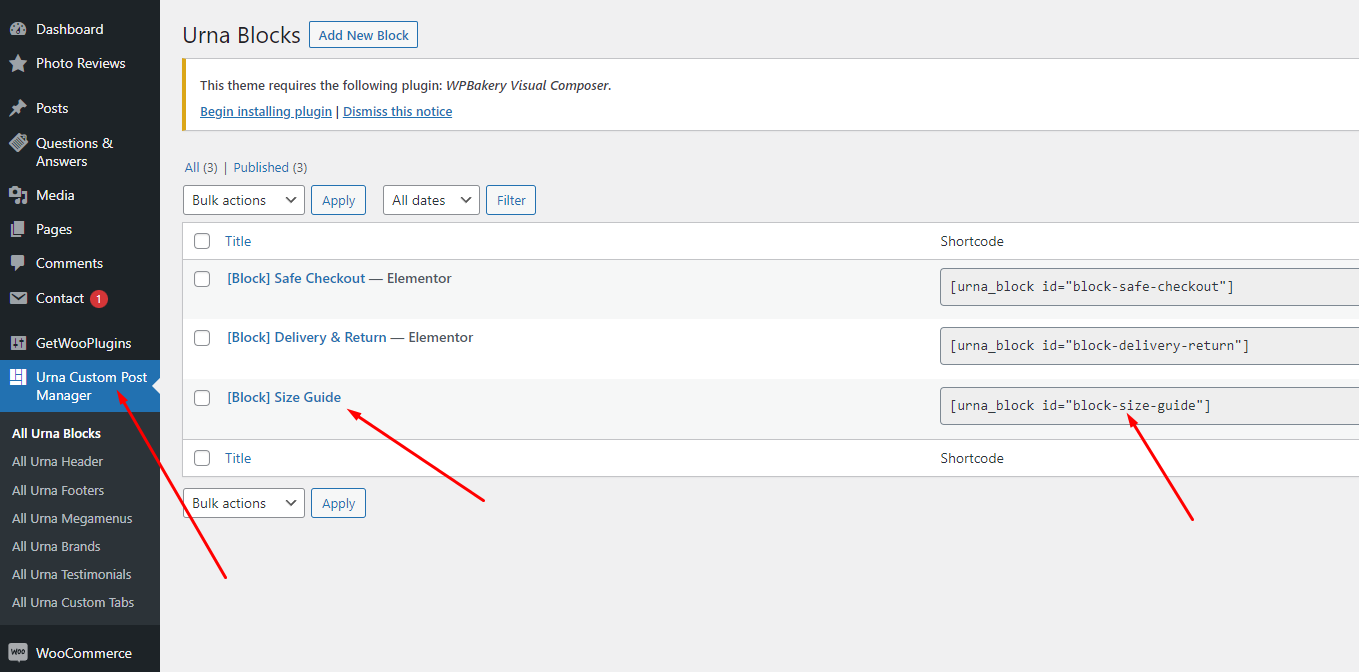1359x672 pixels.
Task: Click the Contact envelope icon
Action: point(18,298)
